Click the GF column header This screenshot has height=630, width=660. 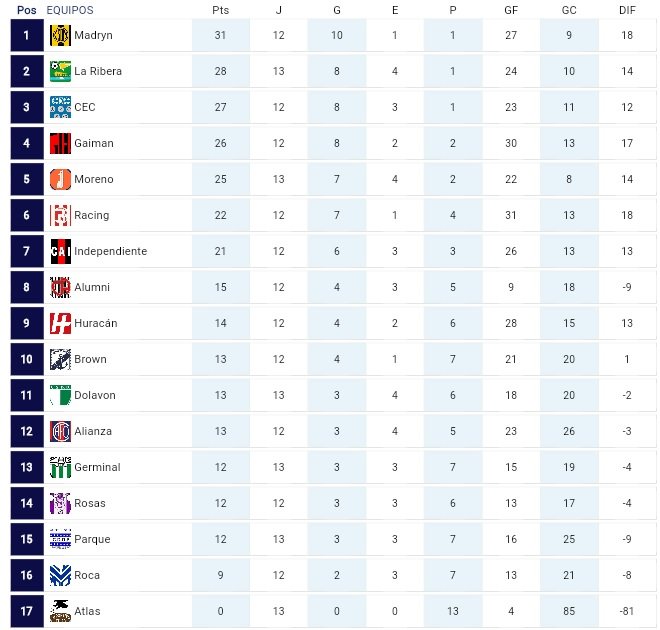point(511,10)
